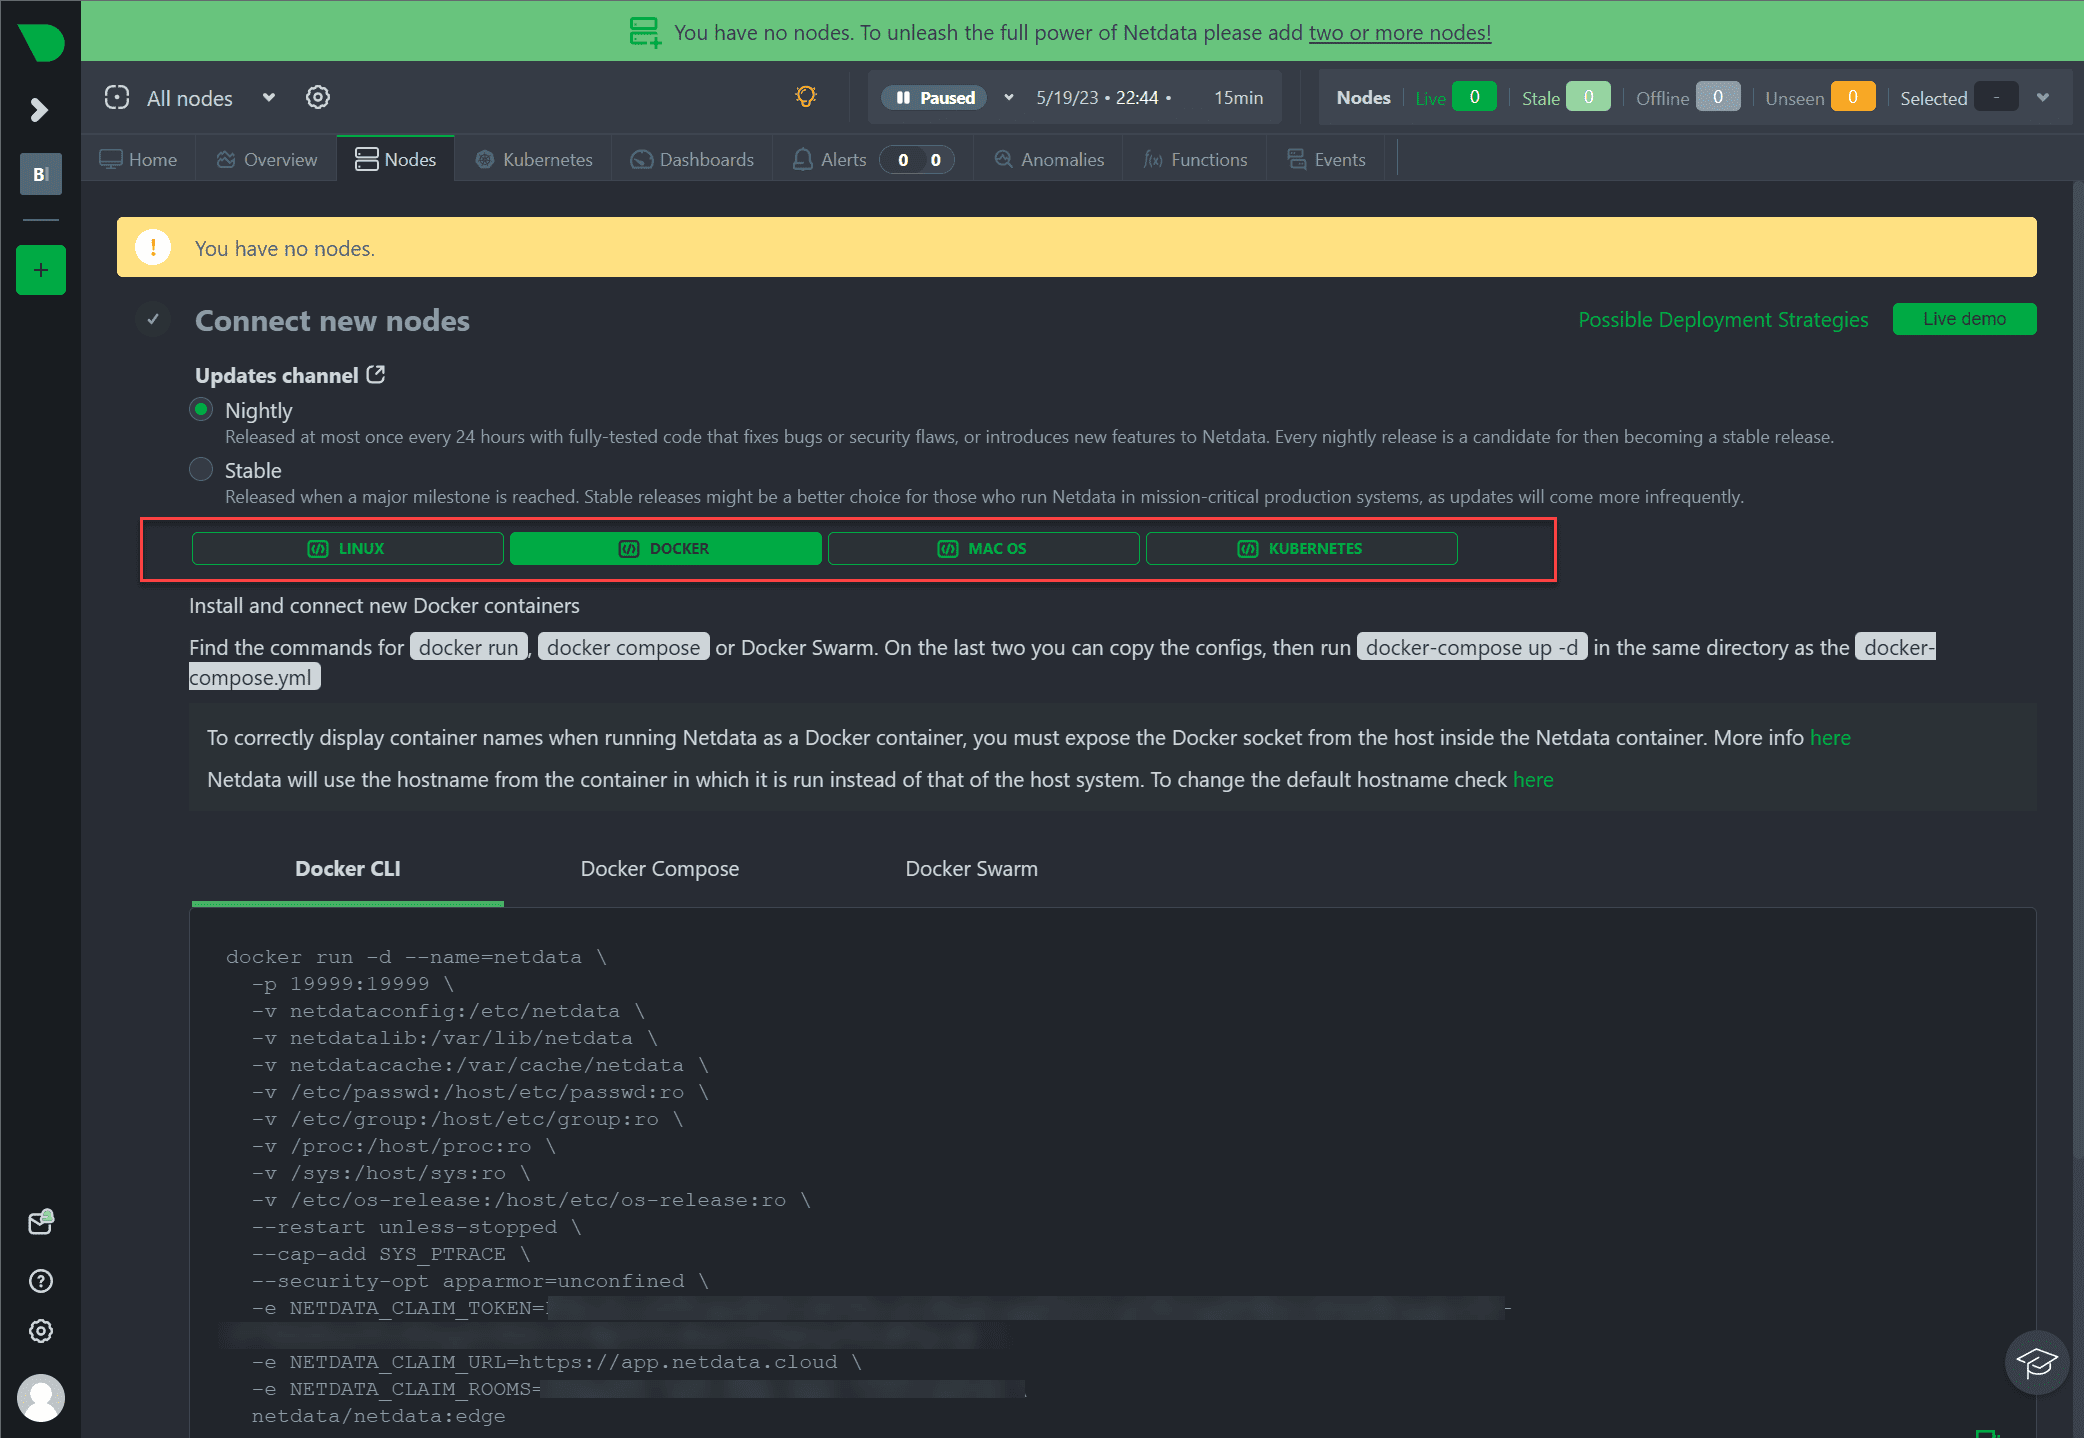The image size is (2084, 1438).
Task: Click the Live demo button
Action: tap(1964, 319)
